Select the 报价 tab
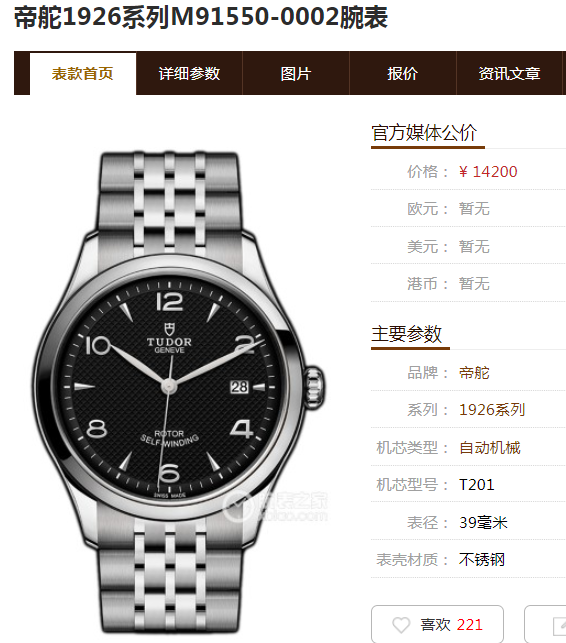This screenshot has width=566, height=643. (403, 74)
